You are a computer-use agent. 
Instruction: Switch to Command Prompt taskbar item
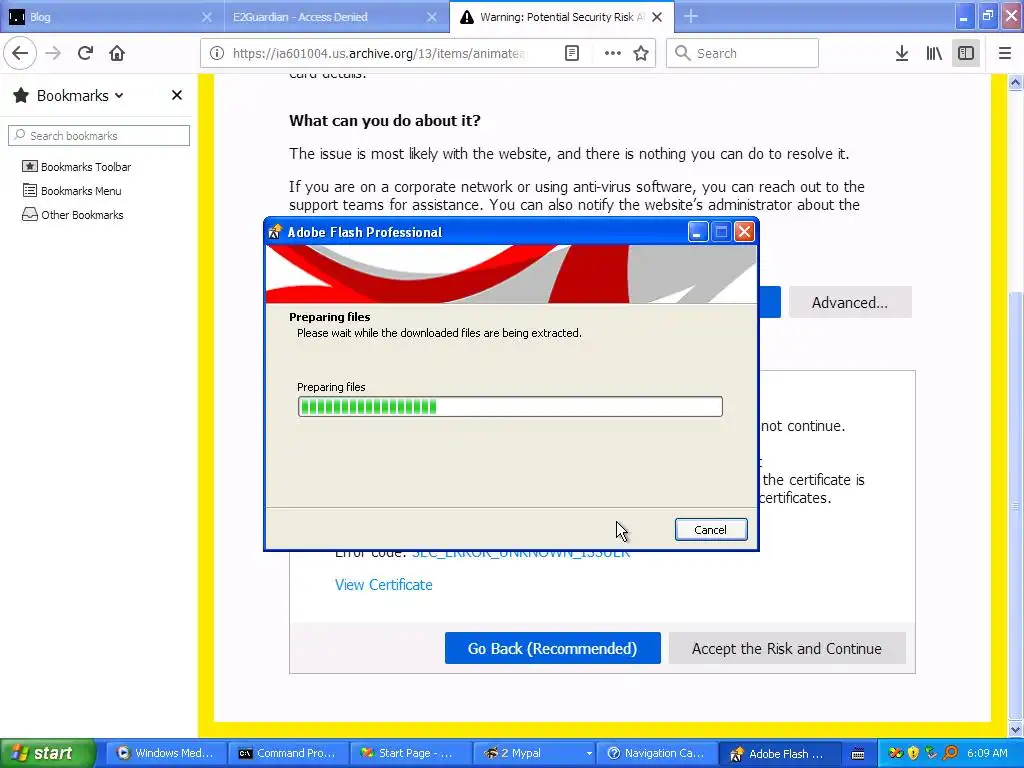pyautogui.click(x=288, y=753)
